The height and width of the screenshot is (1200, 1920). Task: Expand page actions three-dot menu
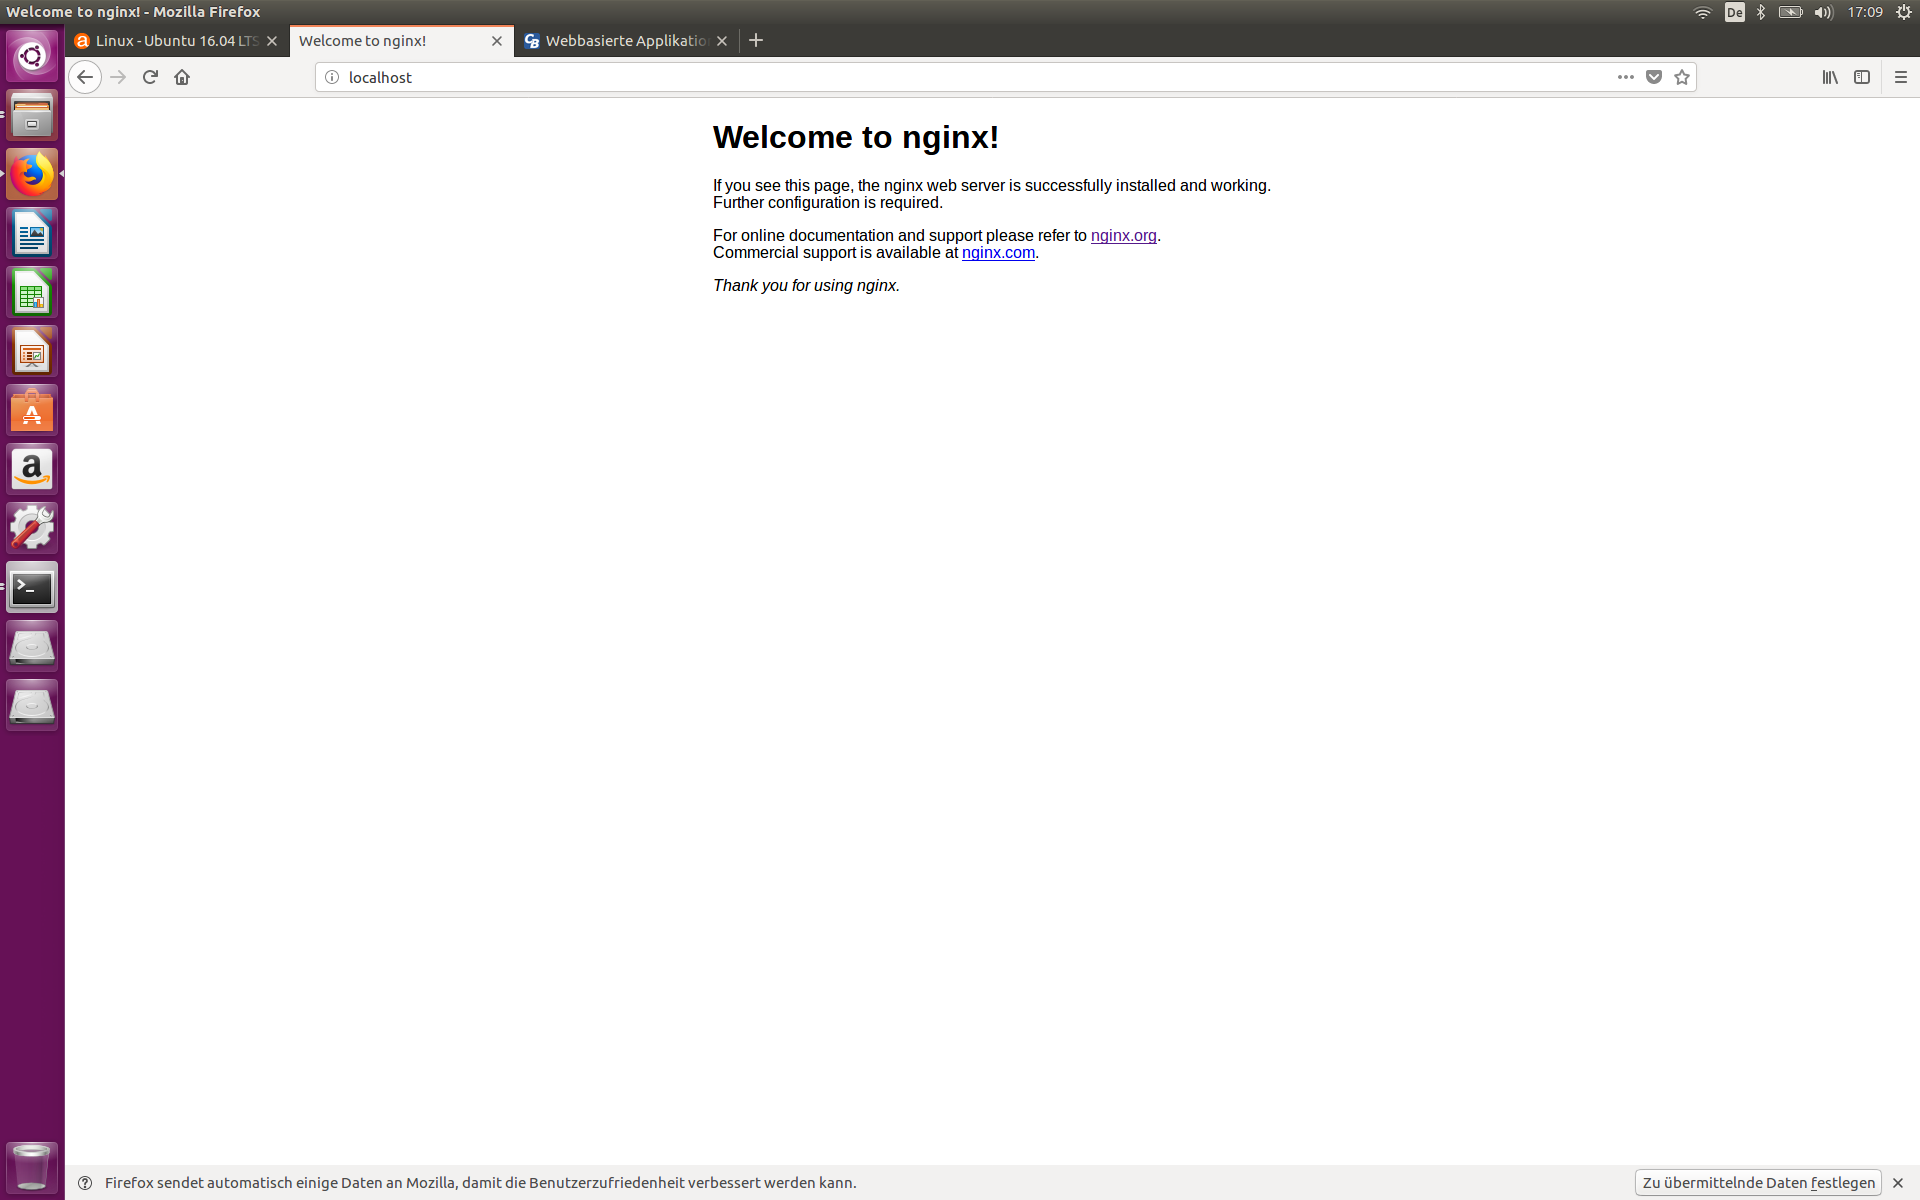(x=1626, y=77)
